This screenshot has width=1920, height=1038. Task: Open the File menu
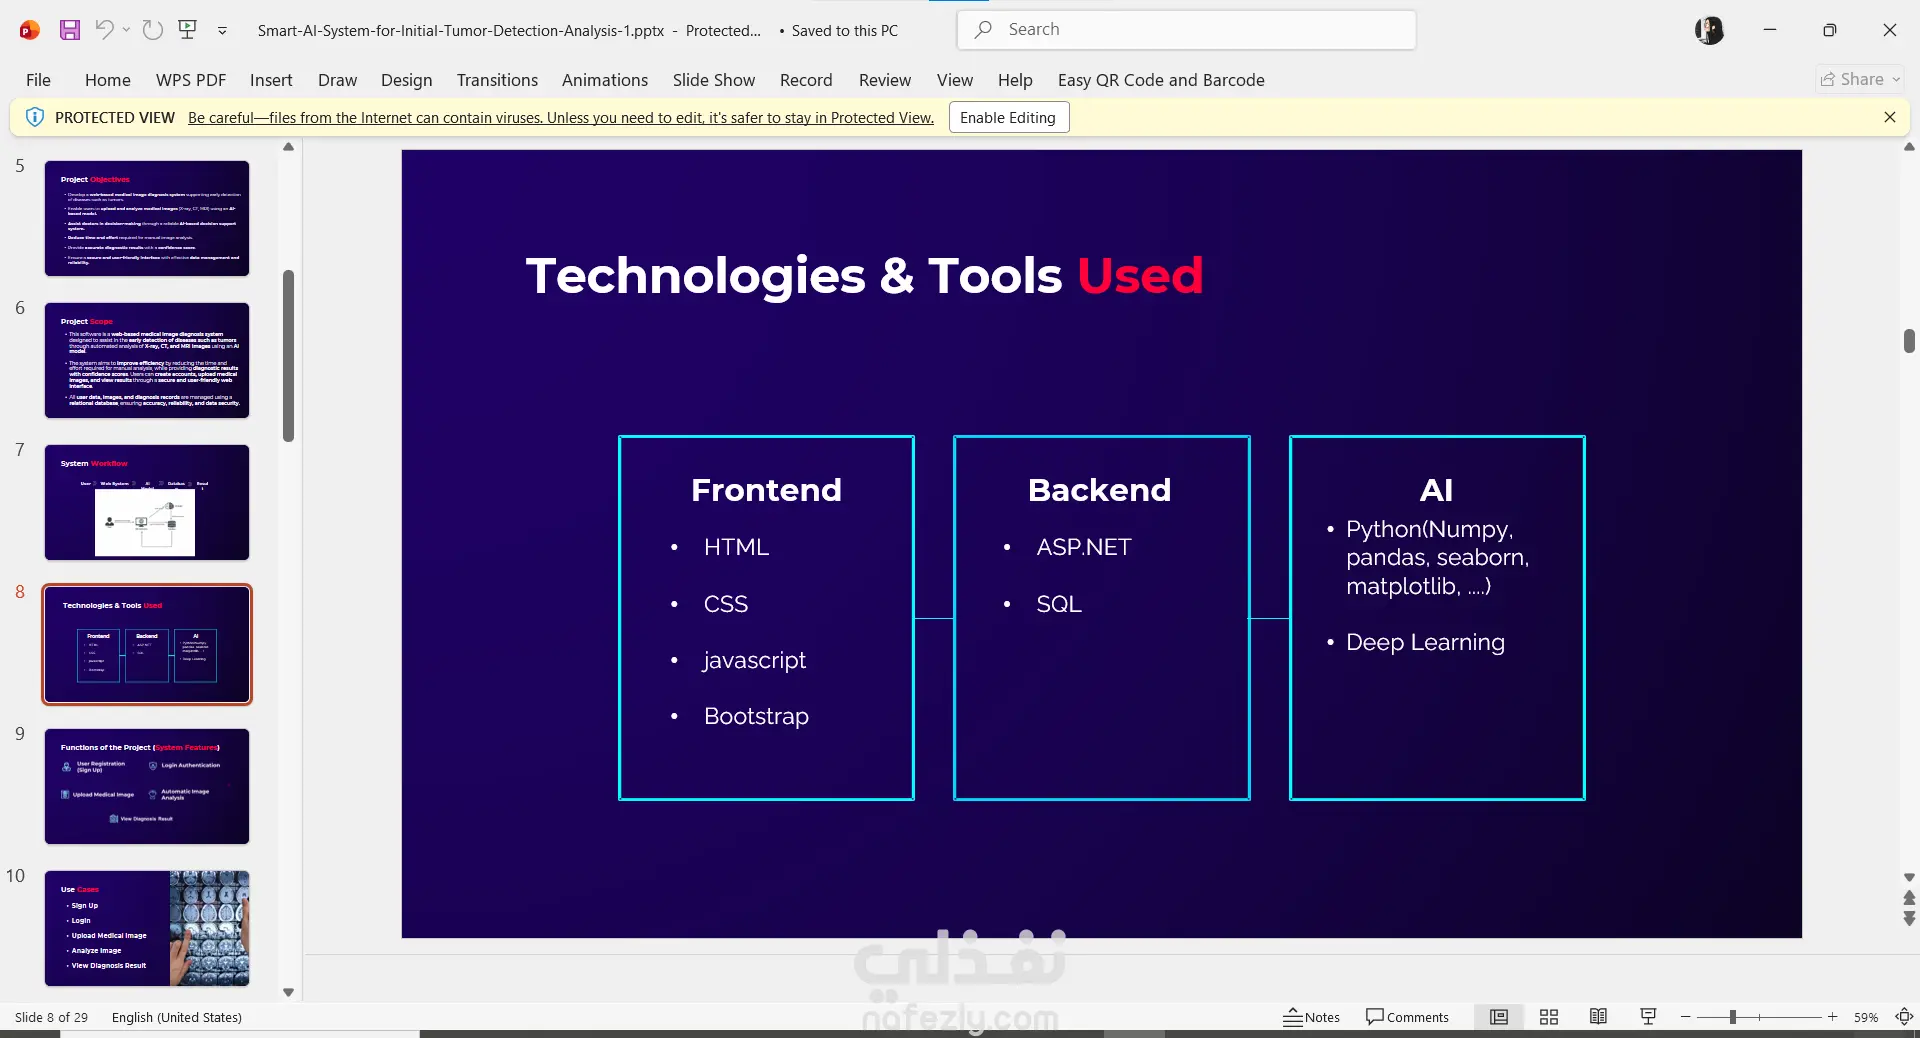[x=38, y=80]
